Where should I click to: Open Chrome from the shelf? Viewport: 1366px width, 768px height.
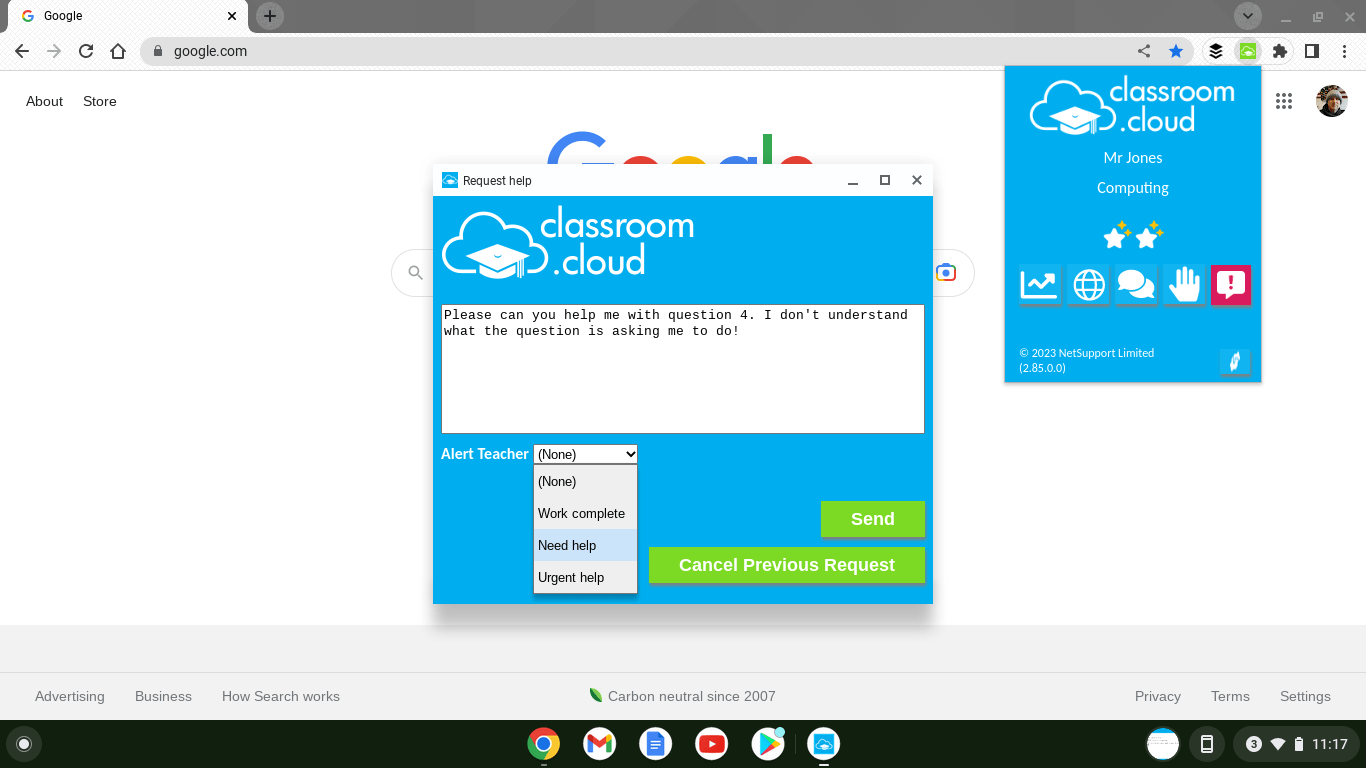(x=544, y=744)
